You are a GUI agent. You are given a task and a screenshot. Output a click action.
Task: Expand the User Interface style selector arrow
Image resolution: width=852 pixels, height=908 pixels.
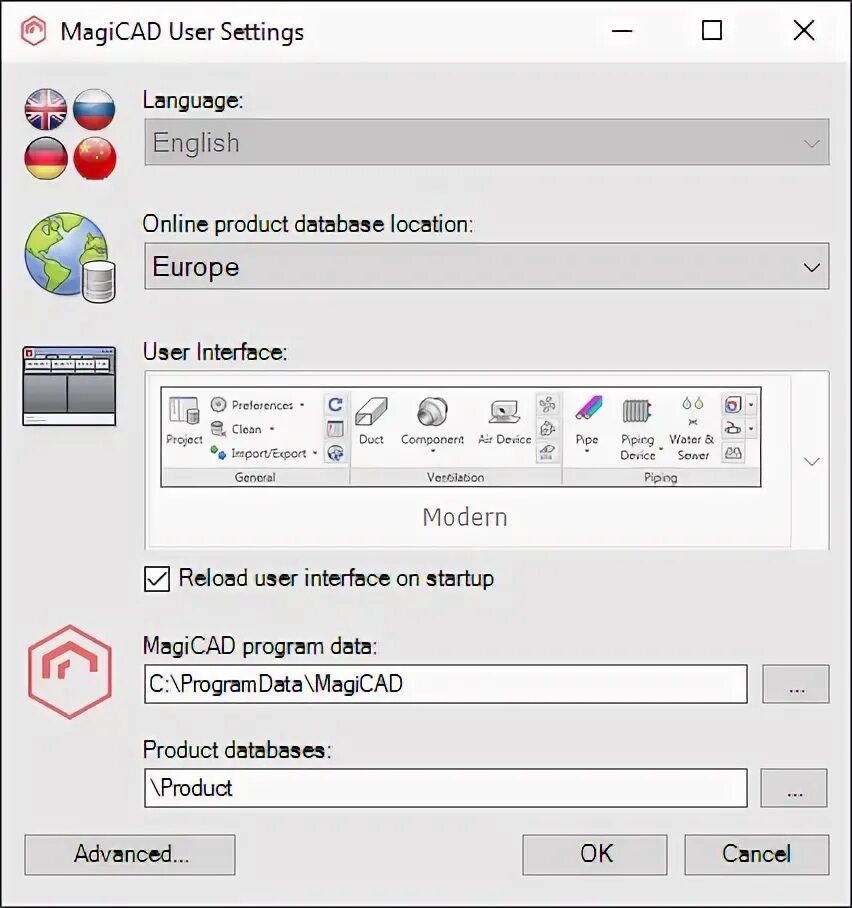click(811, 462)
